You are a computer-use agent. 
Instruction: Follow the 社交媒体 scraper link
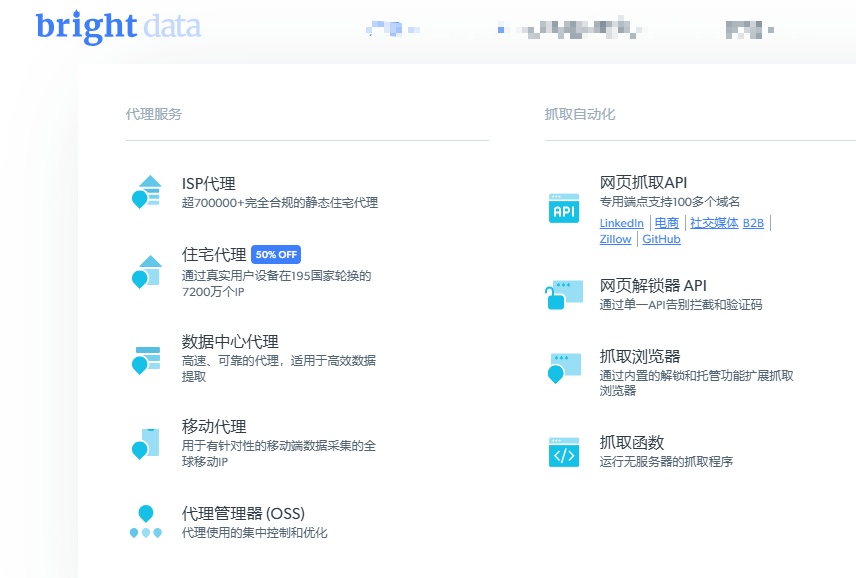(x=714, y=223)
